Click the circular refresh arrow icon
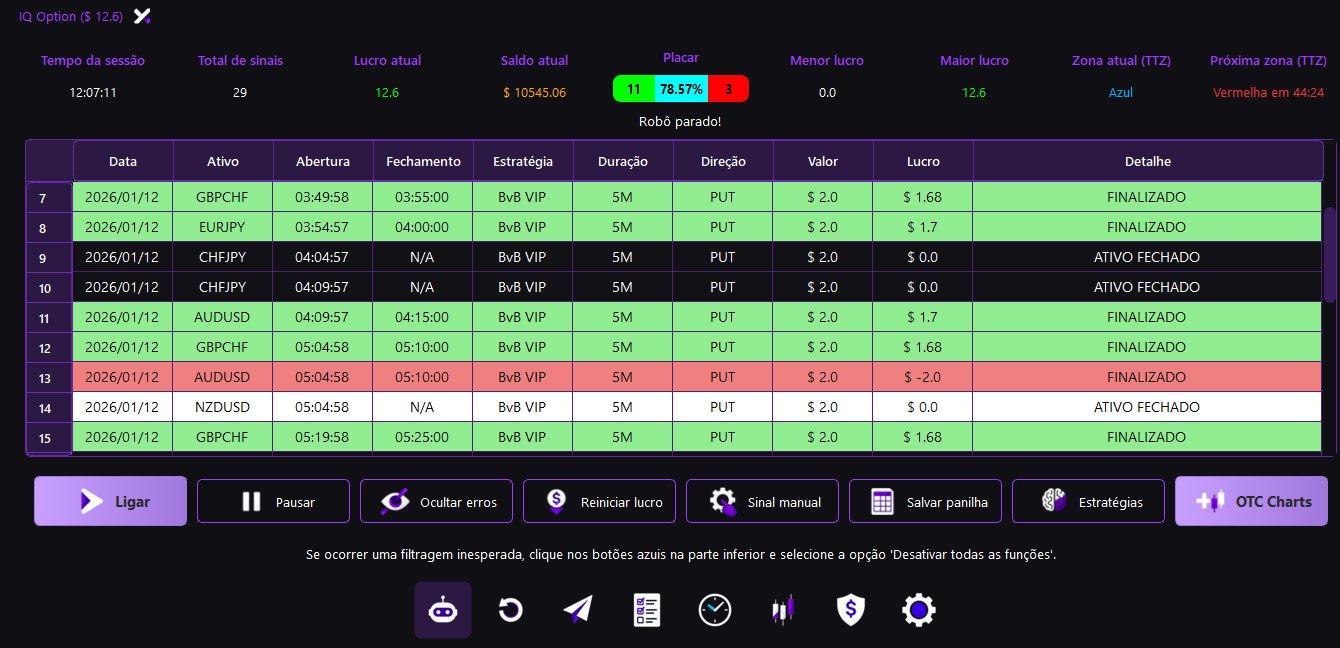This screenshot has height=648, width=1340. 511,609
